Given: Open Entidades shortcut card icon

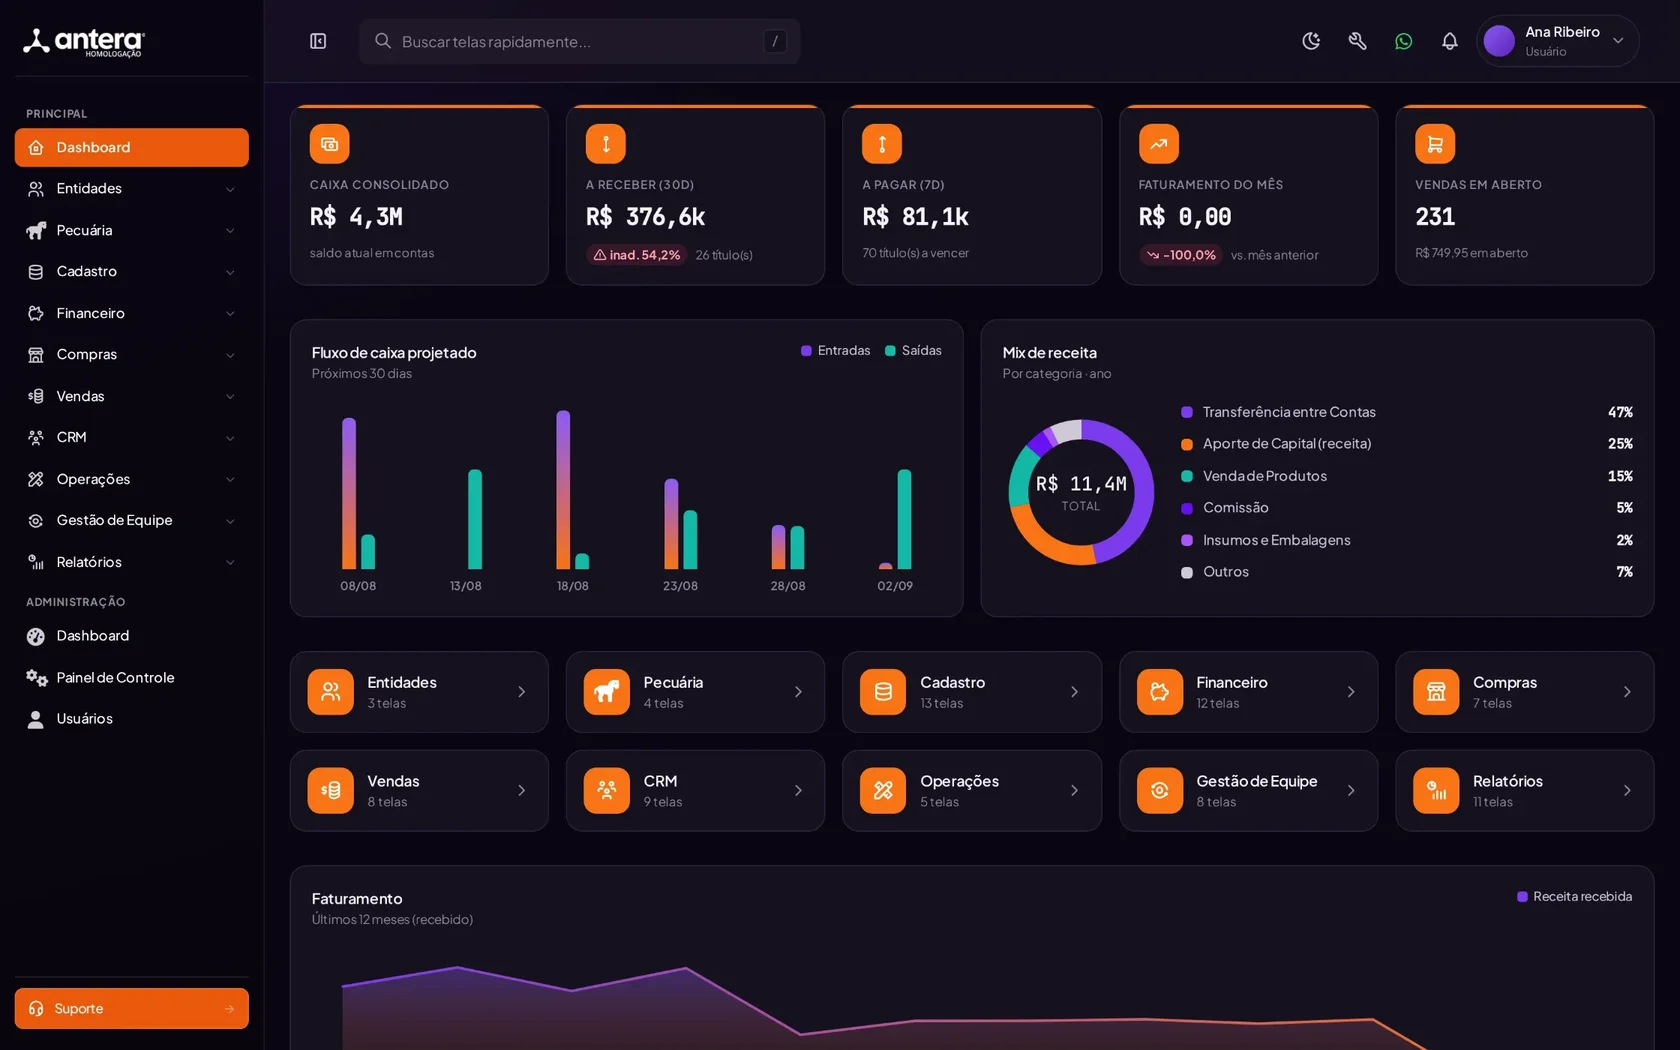Looking at the screenshot, I should (331, 692).
